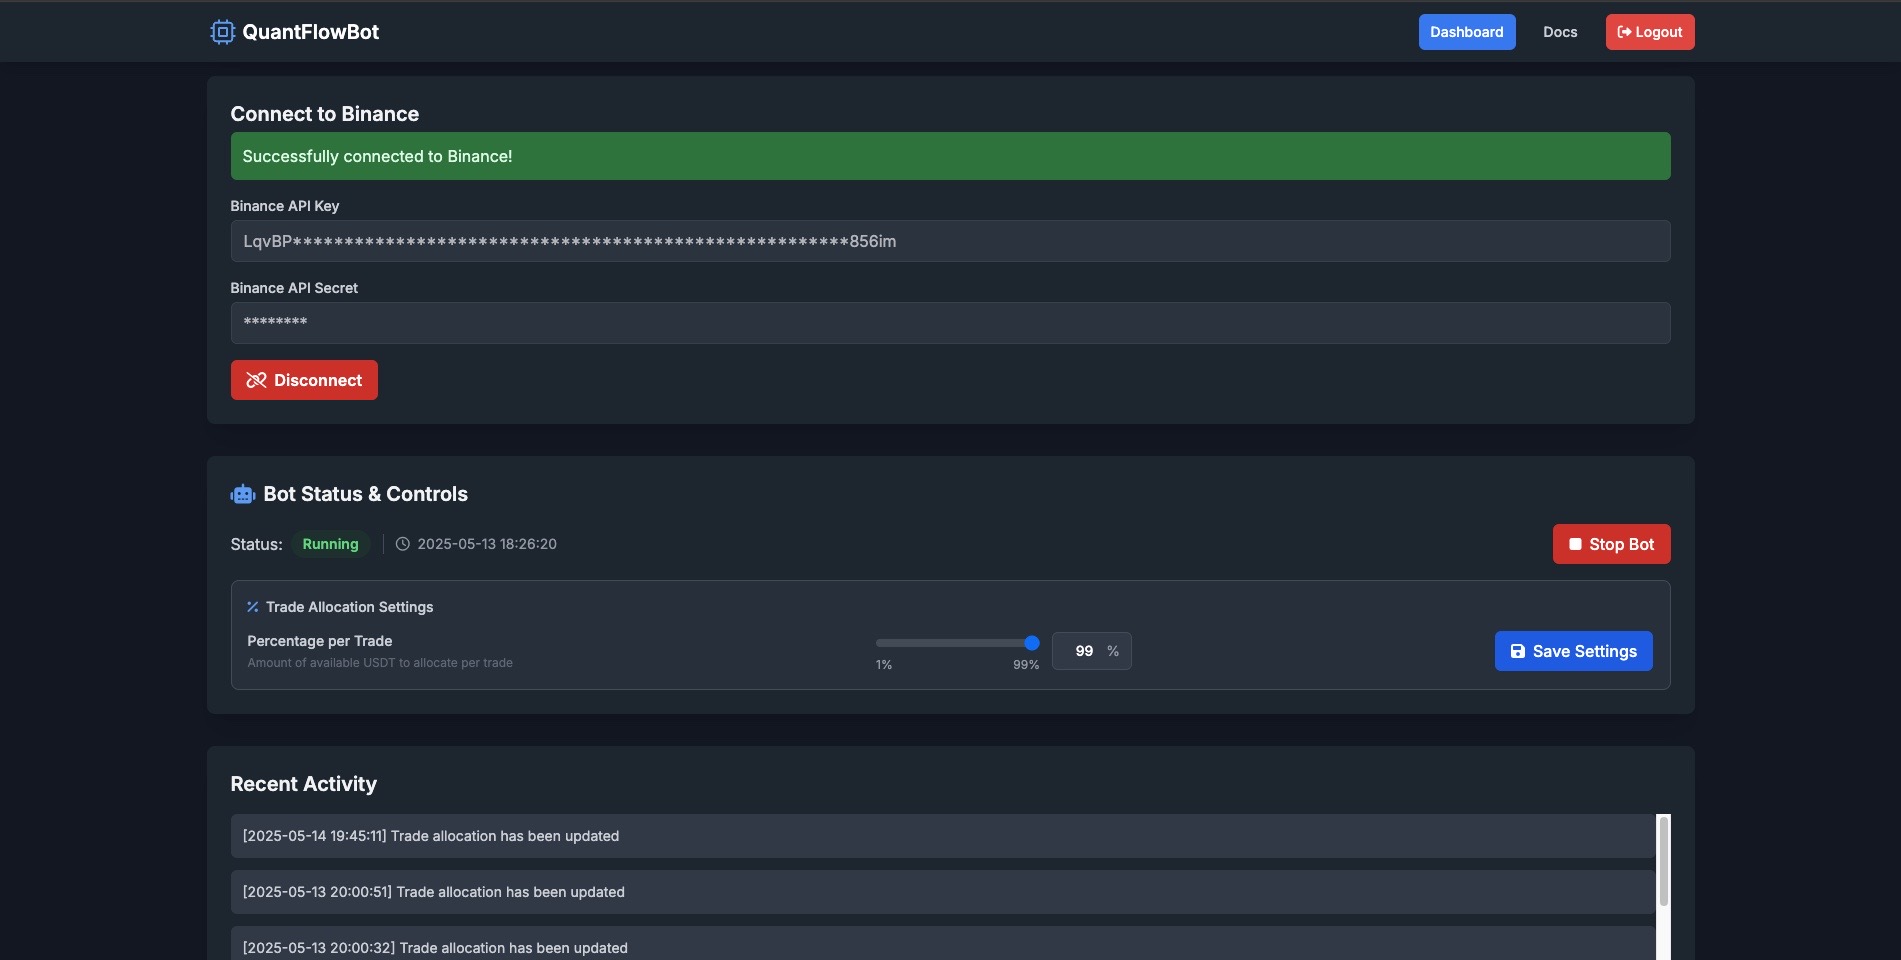Click the Running status badge

[x=330, y=543]
